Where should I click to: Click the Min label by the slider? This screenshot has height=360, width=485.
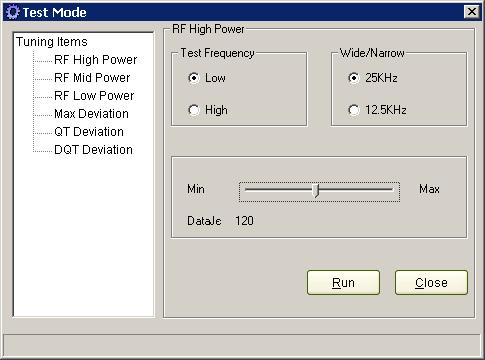[196, 189]
